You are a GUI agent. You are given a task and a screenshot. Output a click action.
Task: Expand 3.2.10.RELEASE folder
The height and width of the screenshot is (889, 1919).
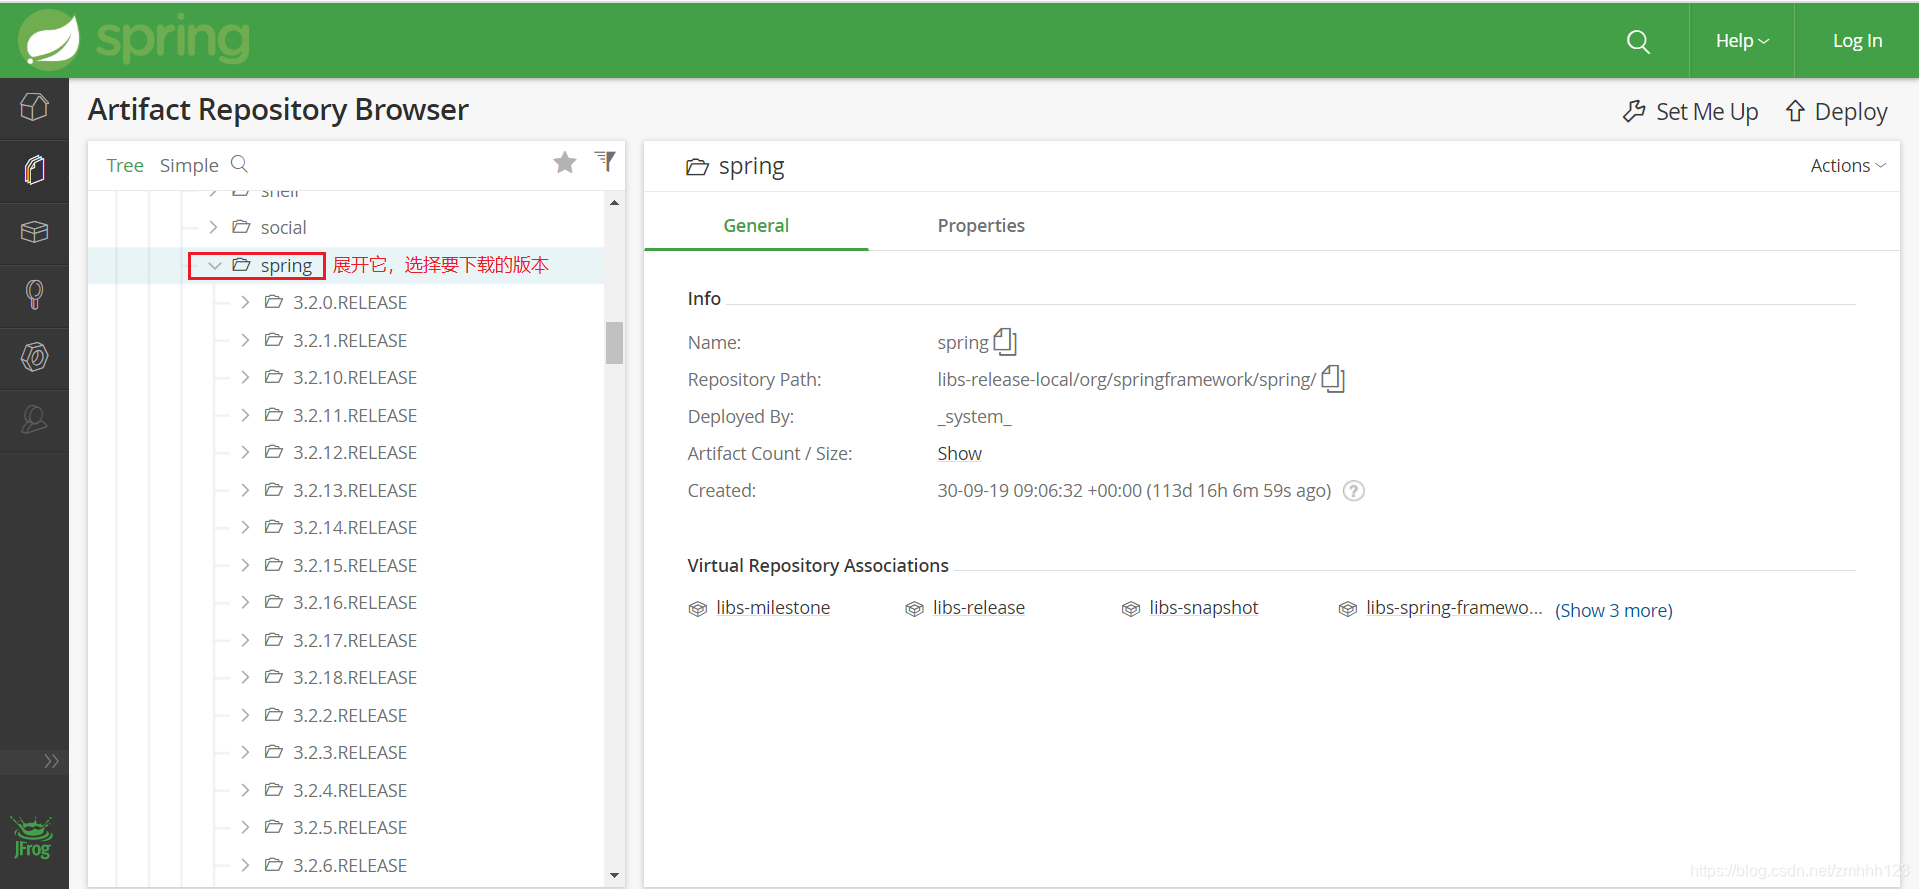point(245,377)
